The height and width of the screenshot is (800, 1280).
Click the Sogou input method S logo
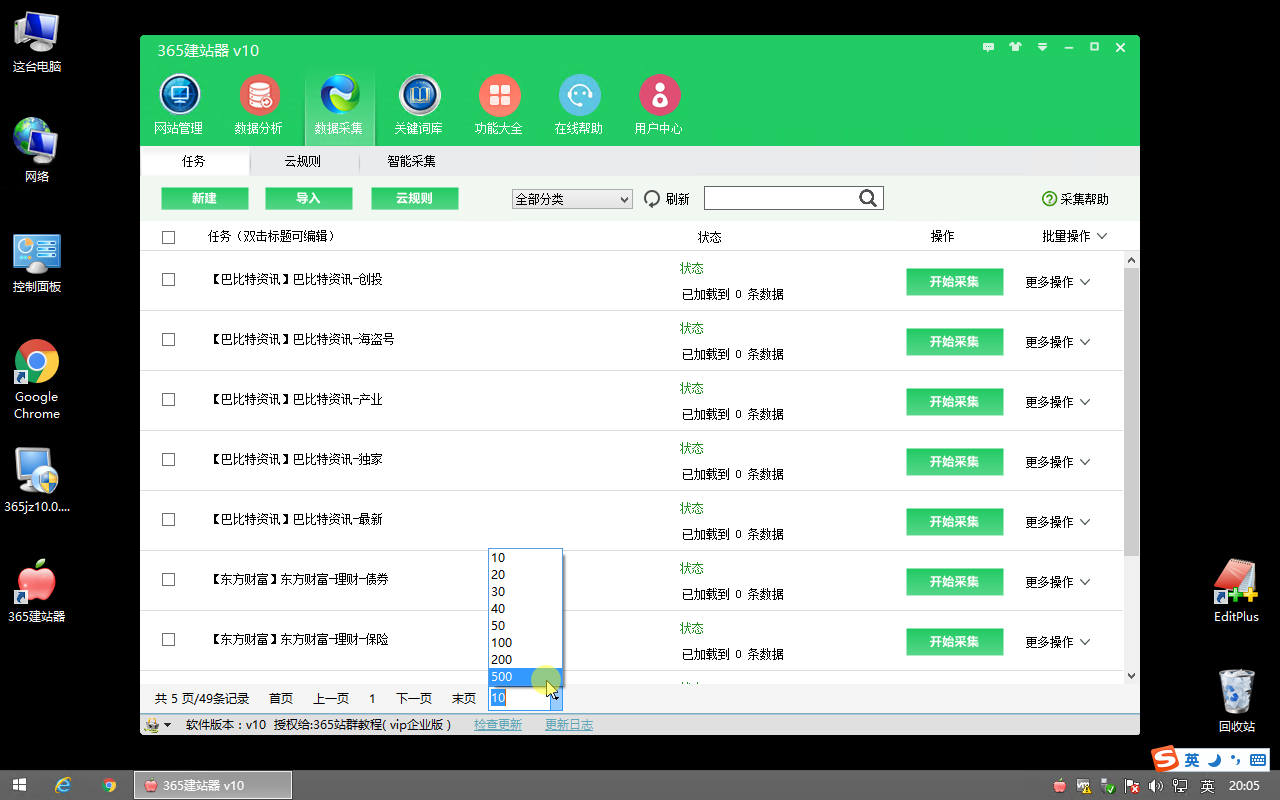1165,759
